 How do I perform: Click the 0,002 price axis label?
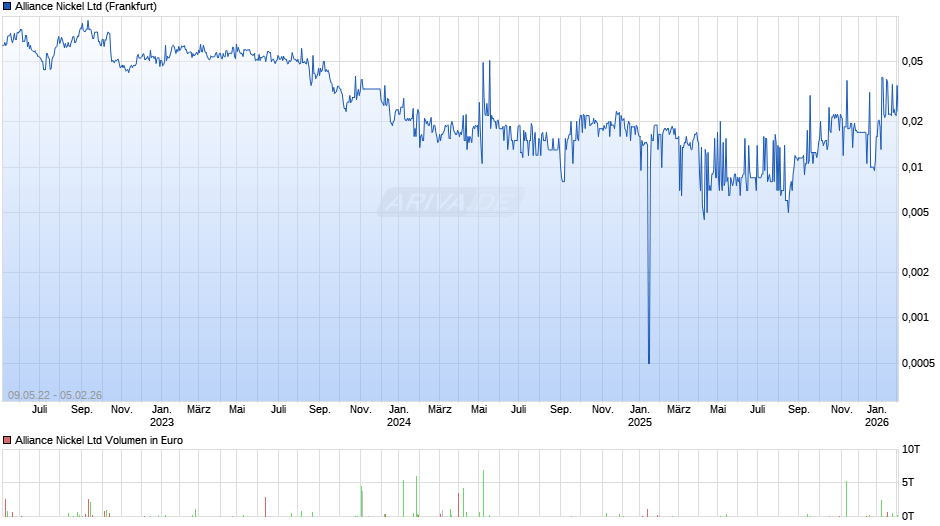click(x=915, y=272)
